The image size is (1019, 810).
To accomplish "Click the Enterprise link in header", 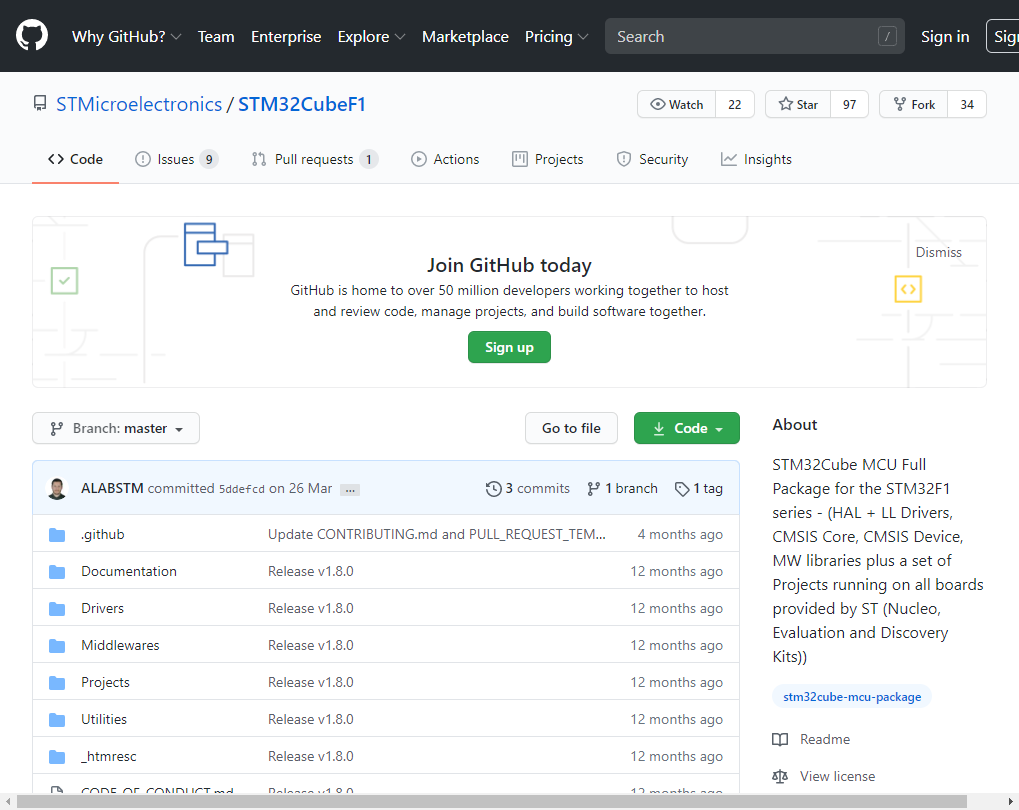I will (x=286, y=36).
